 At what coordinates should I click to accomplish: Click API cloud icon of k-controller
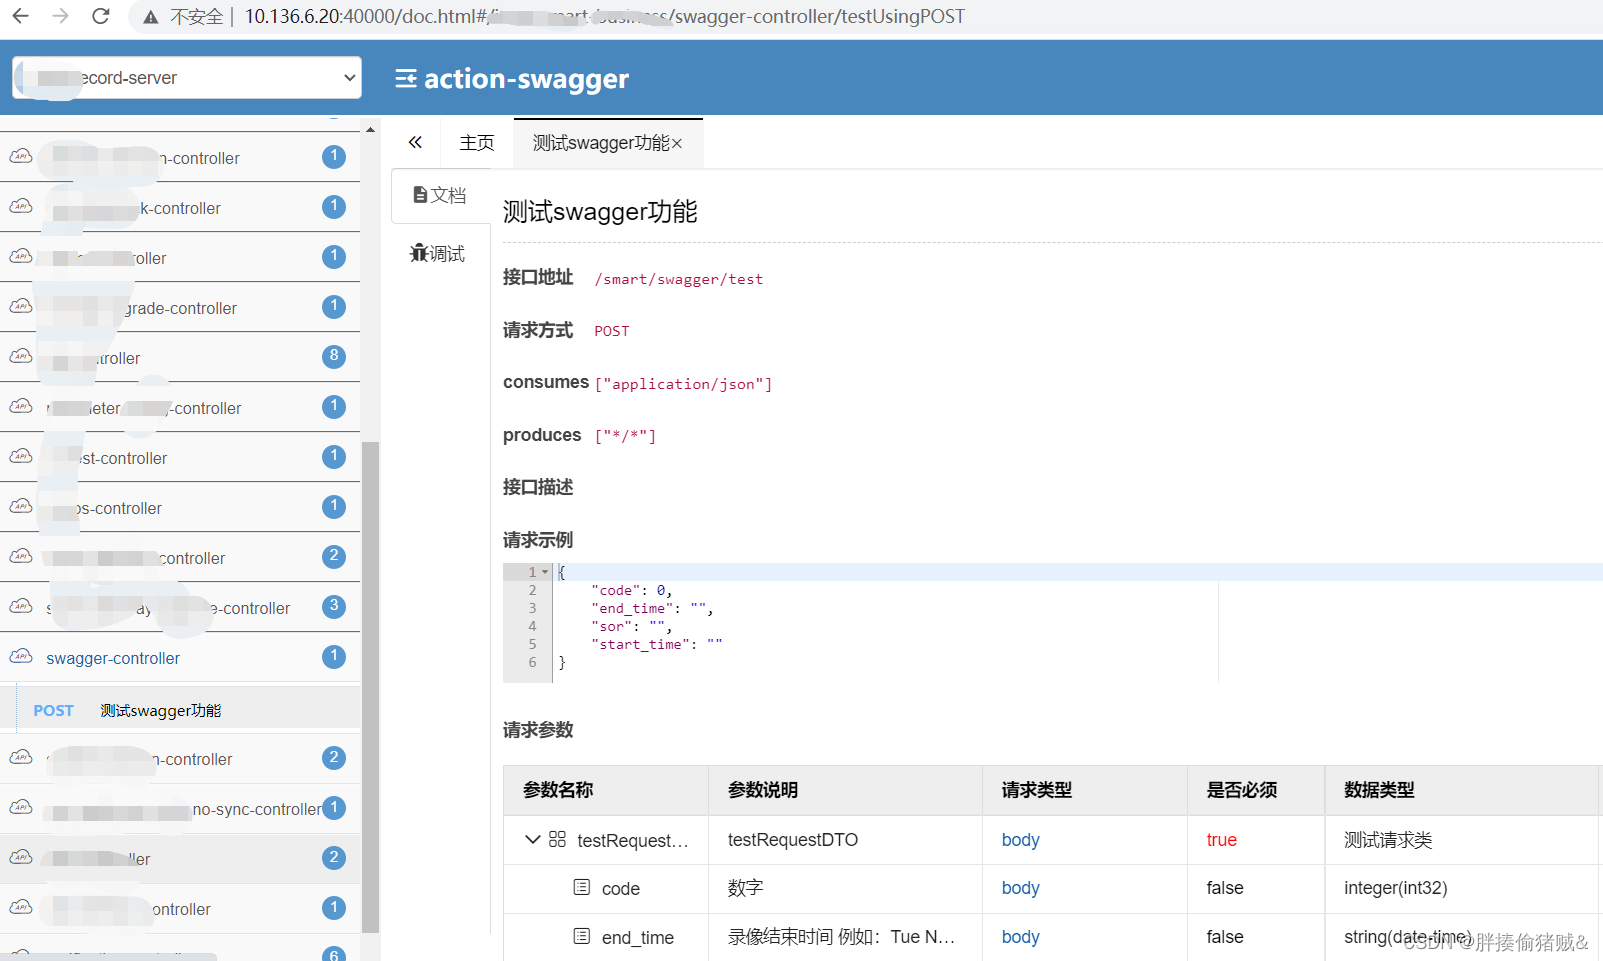[x=21, y=206]
